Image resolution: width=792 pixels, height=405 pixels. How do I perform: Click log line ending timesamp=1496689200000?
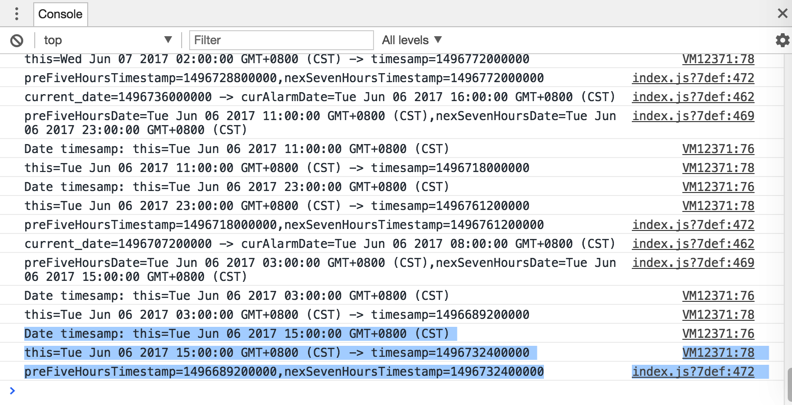pos(277,315)
